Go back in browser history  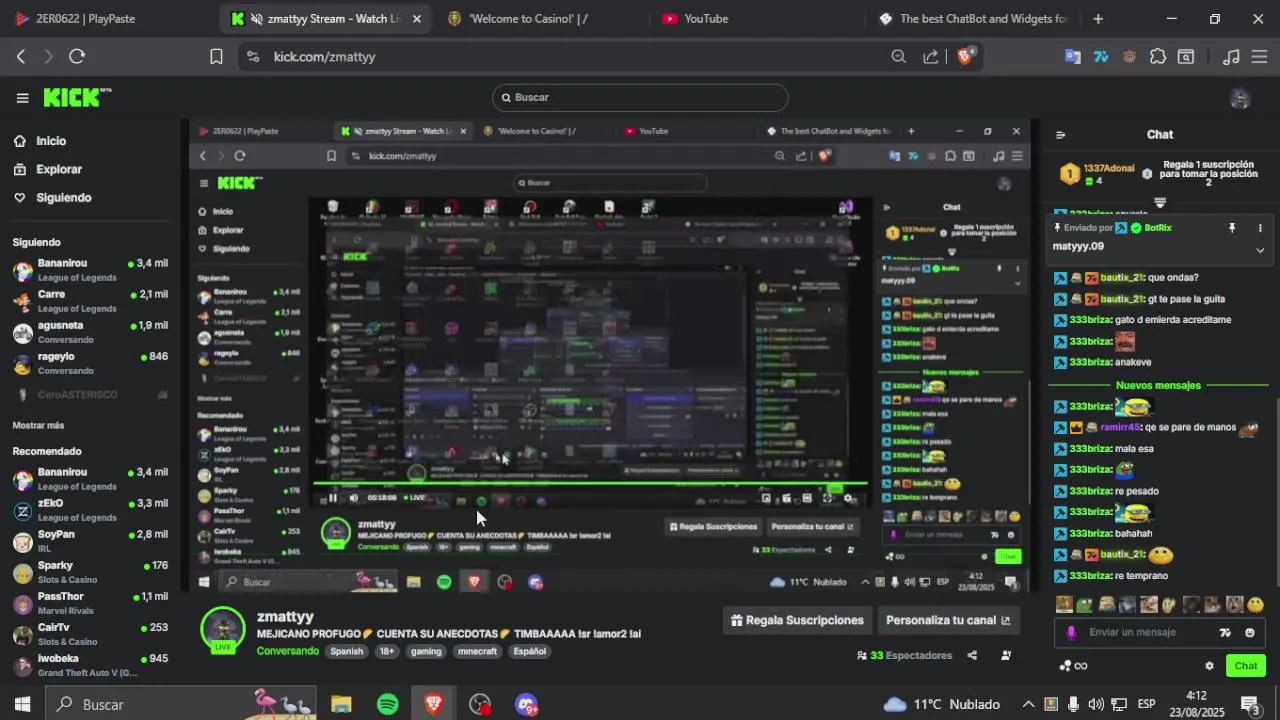[x=20, y=57]
